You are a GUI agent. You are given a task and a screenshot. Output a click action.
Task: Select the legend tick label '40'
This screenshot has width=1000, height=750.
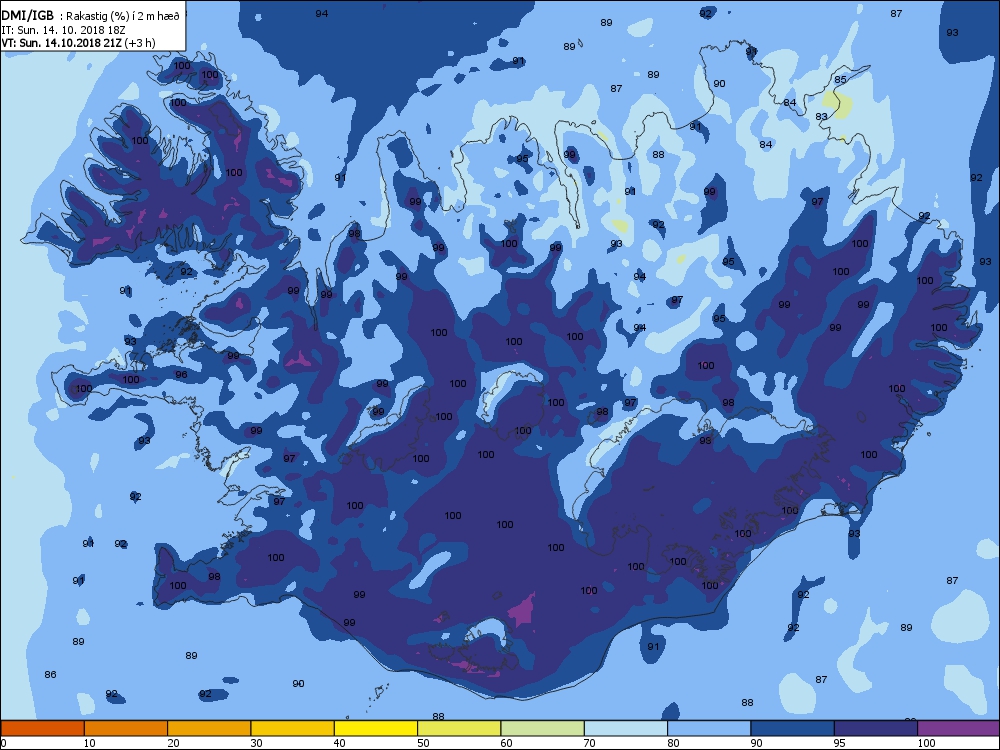coord(339,743)
